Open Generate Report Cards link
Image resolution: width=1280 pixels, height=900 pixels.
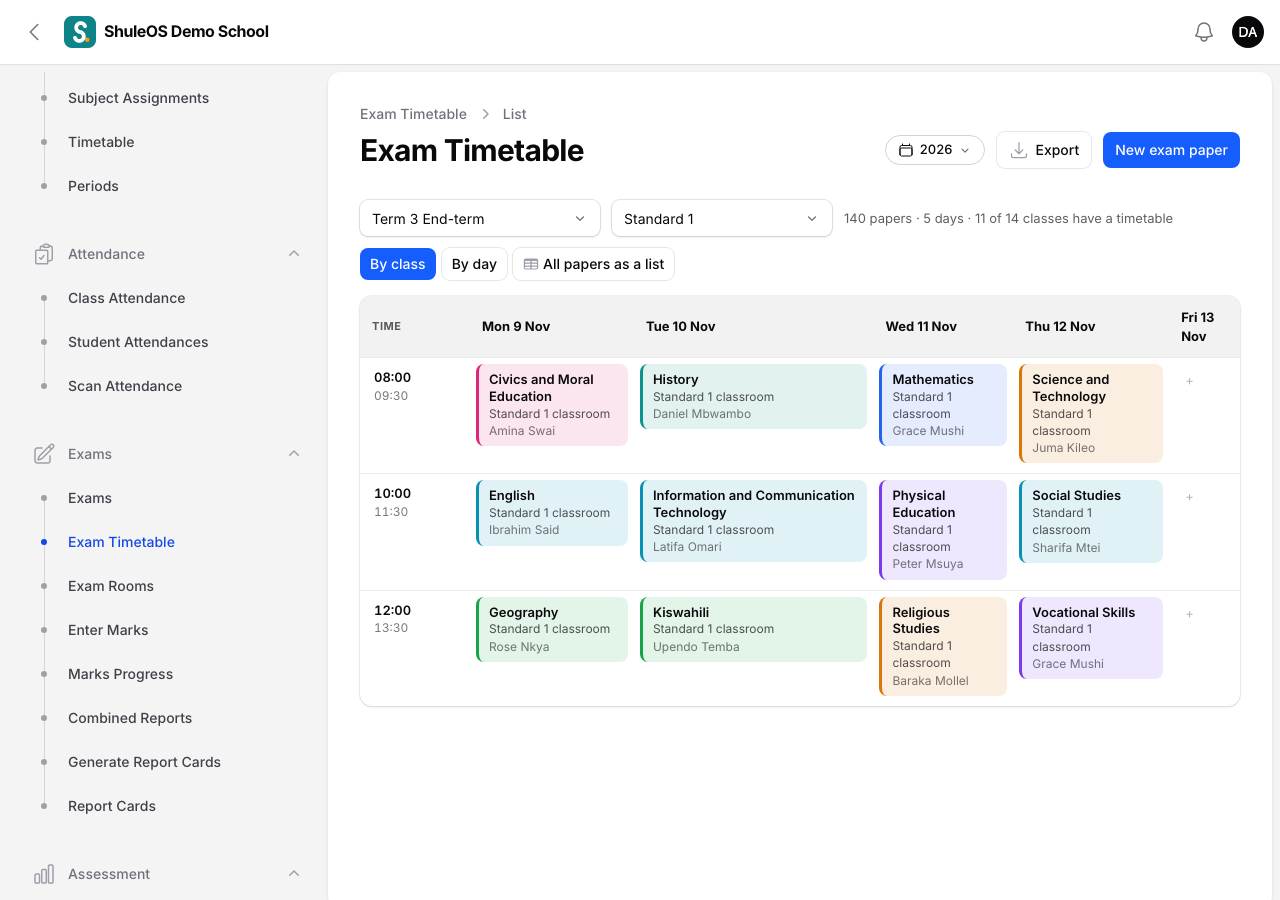point(145,762)
